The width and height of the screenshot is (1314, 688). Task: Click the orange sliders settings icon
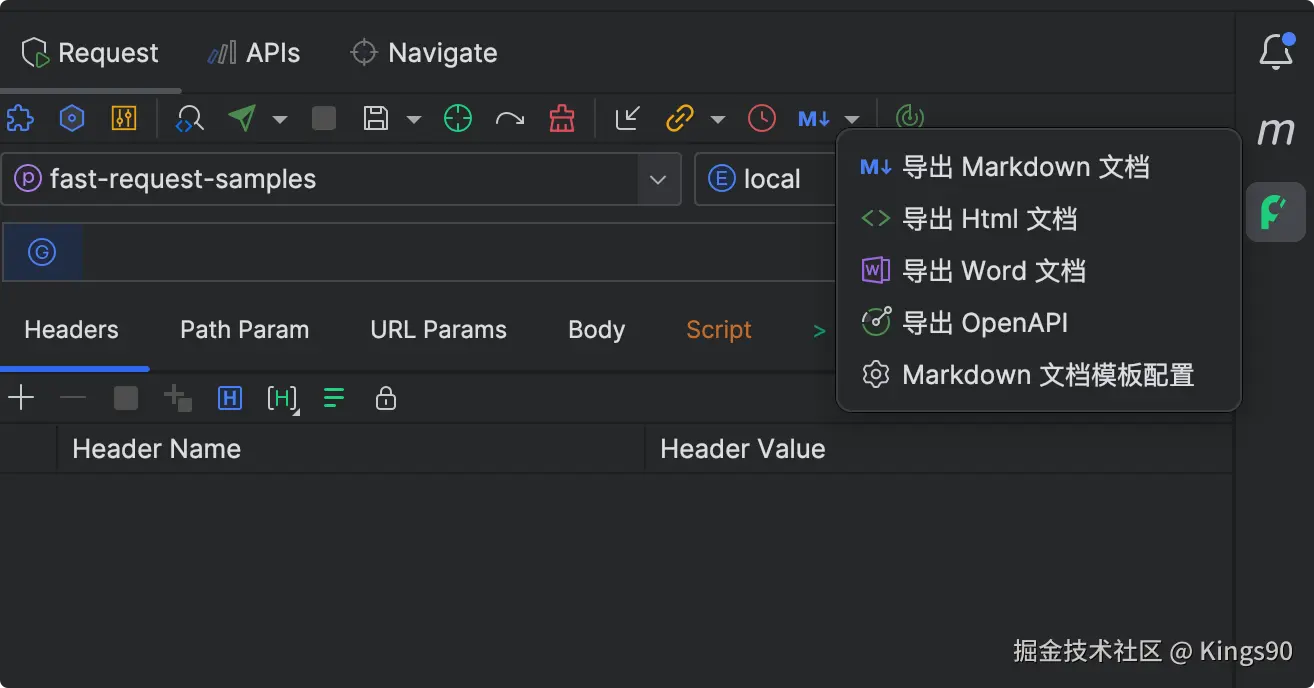coord(124,118)
